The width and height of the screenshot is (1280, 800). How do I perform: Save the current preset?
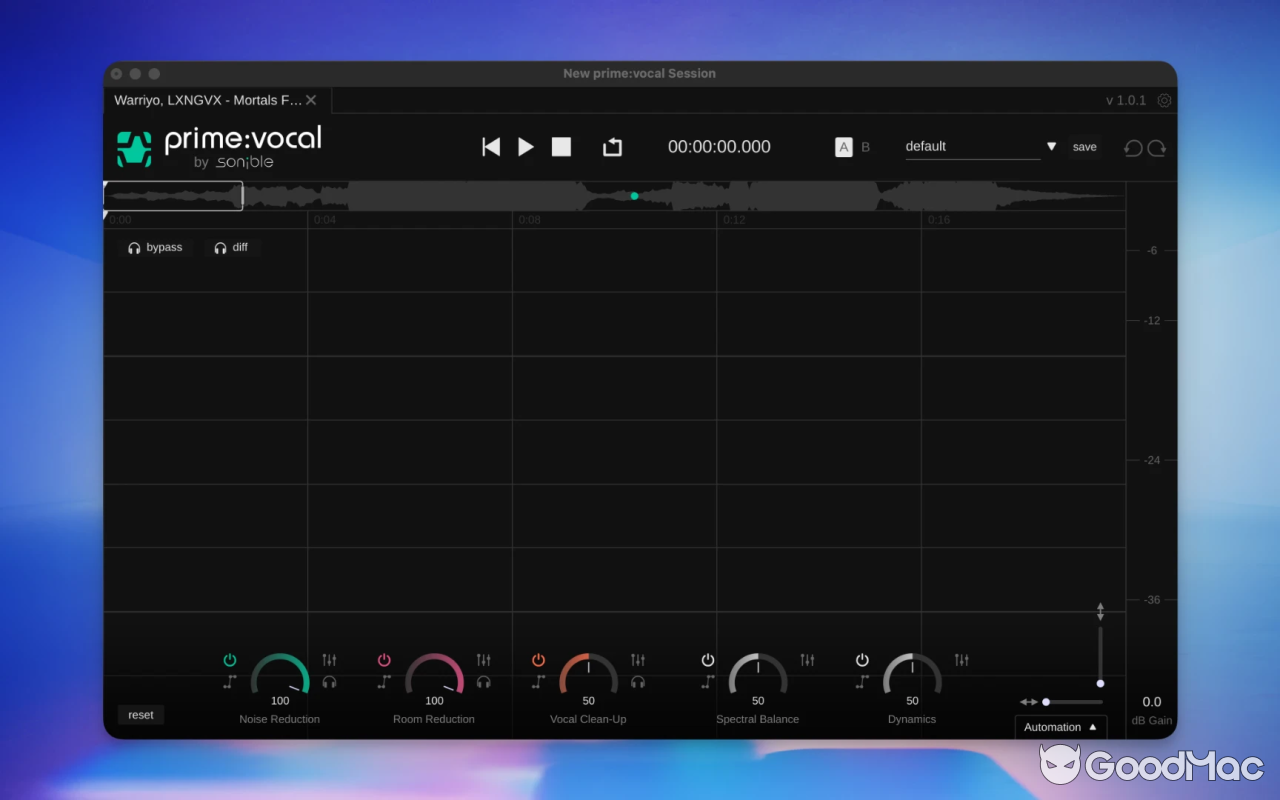(x=1084, y=147)
